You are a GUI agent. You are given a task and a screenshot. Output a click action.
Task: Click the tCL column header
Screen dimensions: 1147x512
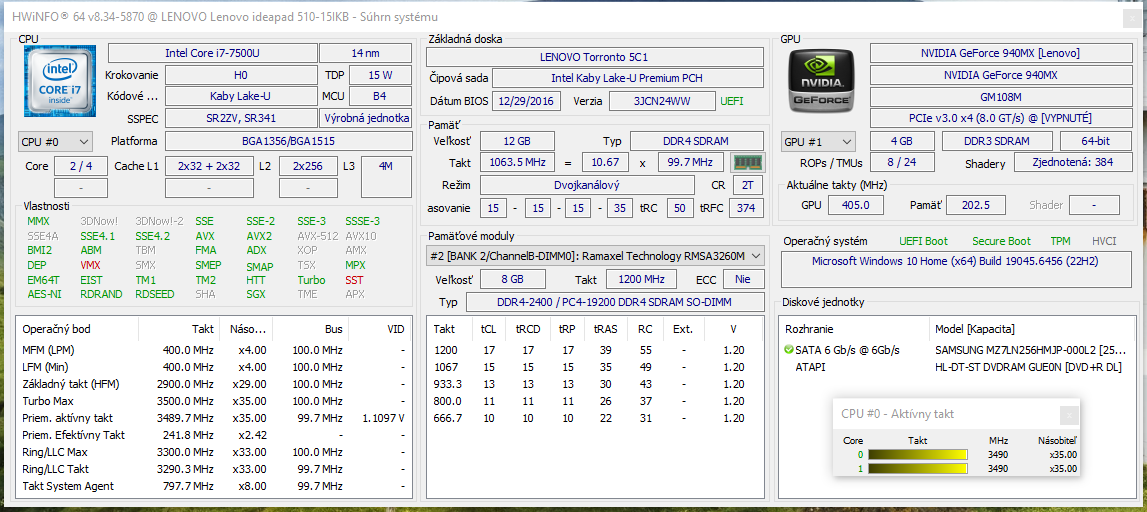[x=488, y=329]
